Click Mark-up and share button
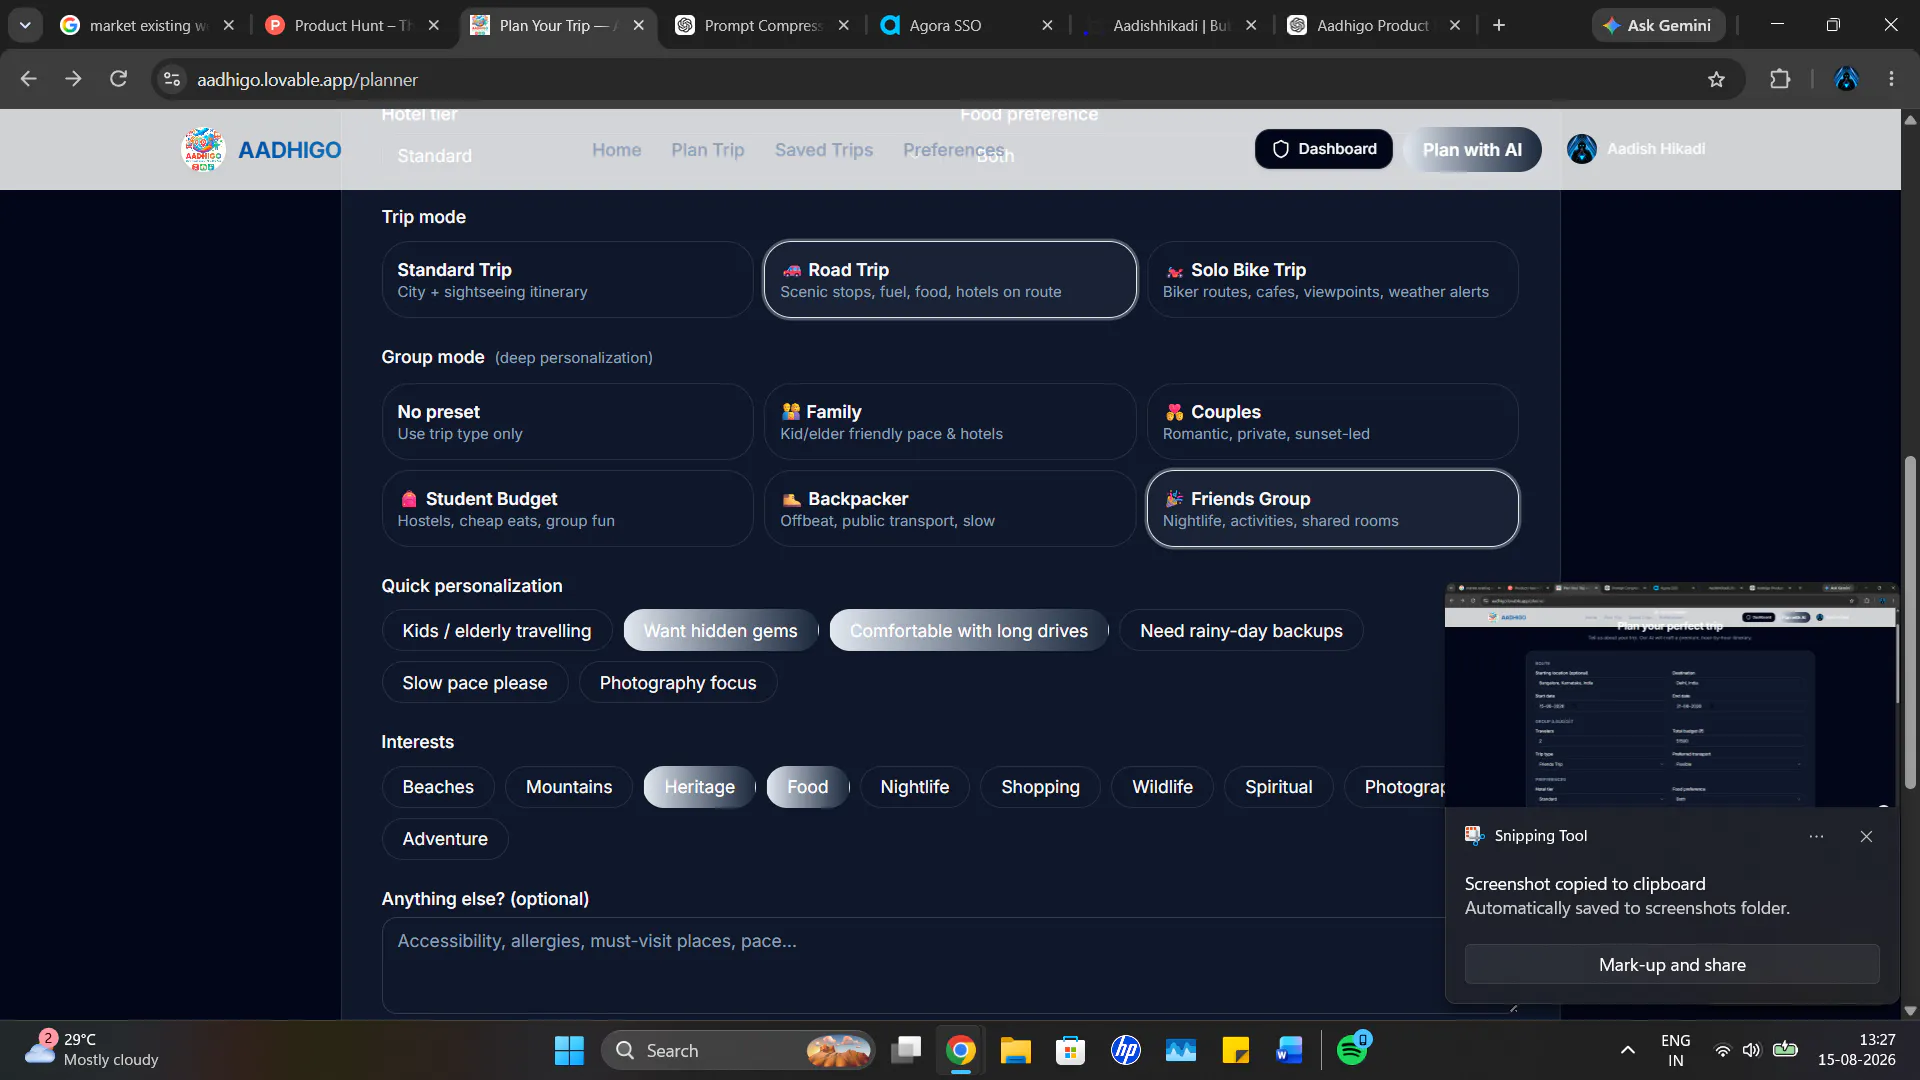This screenshot has height=1080, width=1920. coord(1672,965)
